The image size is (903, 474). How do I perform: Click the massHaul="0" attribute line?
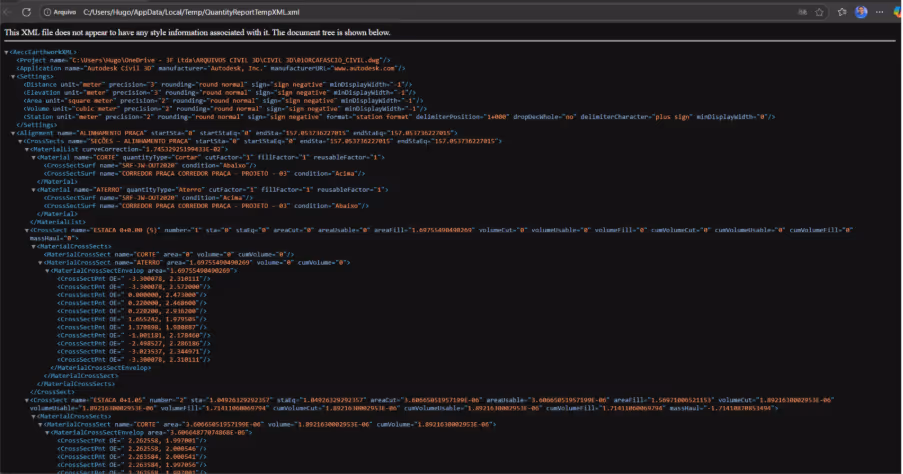(x=54, y=238)
